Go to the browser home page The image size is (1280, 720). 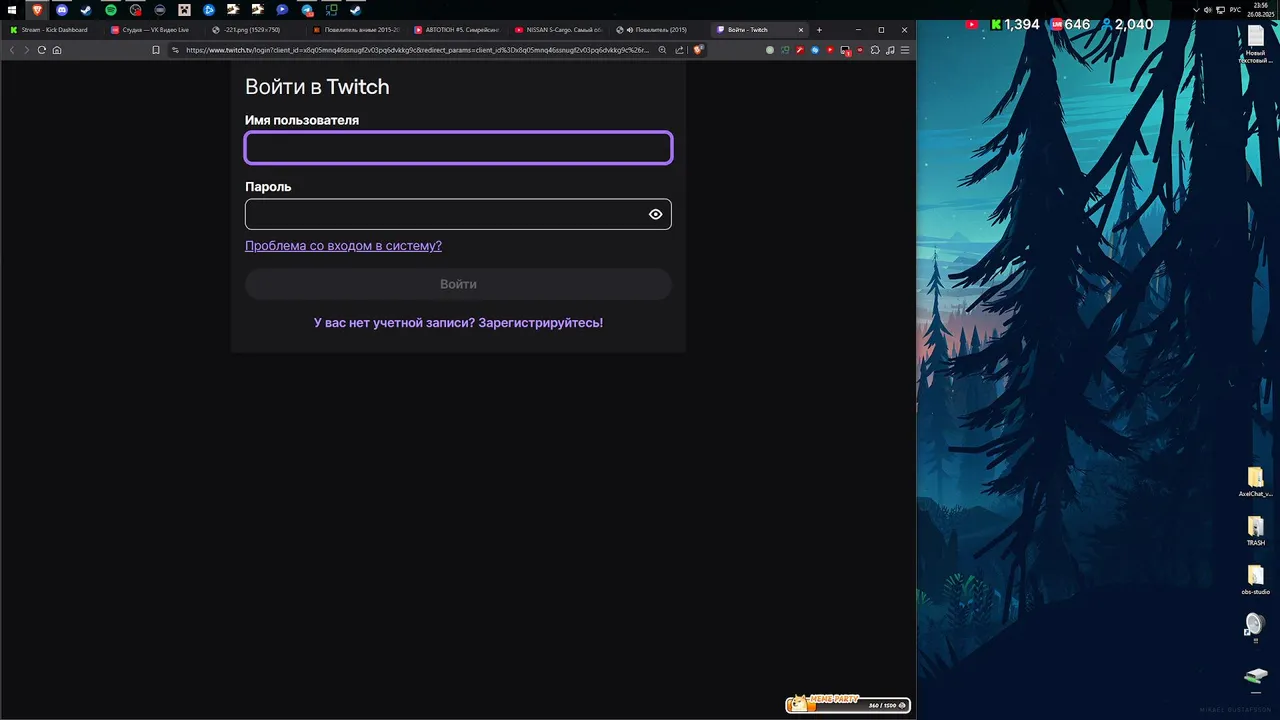click(57, 50)
